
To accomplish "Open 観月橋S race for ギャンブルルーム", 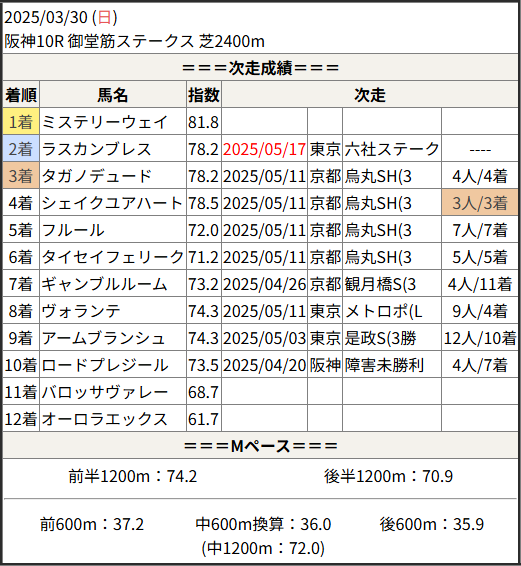I will [x=380, y=284].
